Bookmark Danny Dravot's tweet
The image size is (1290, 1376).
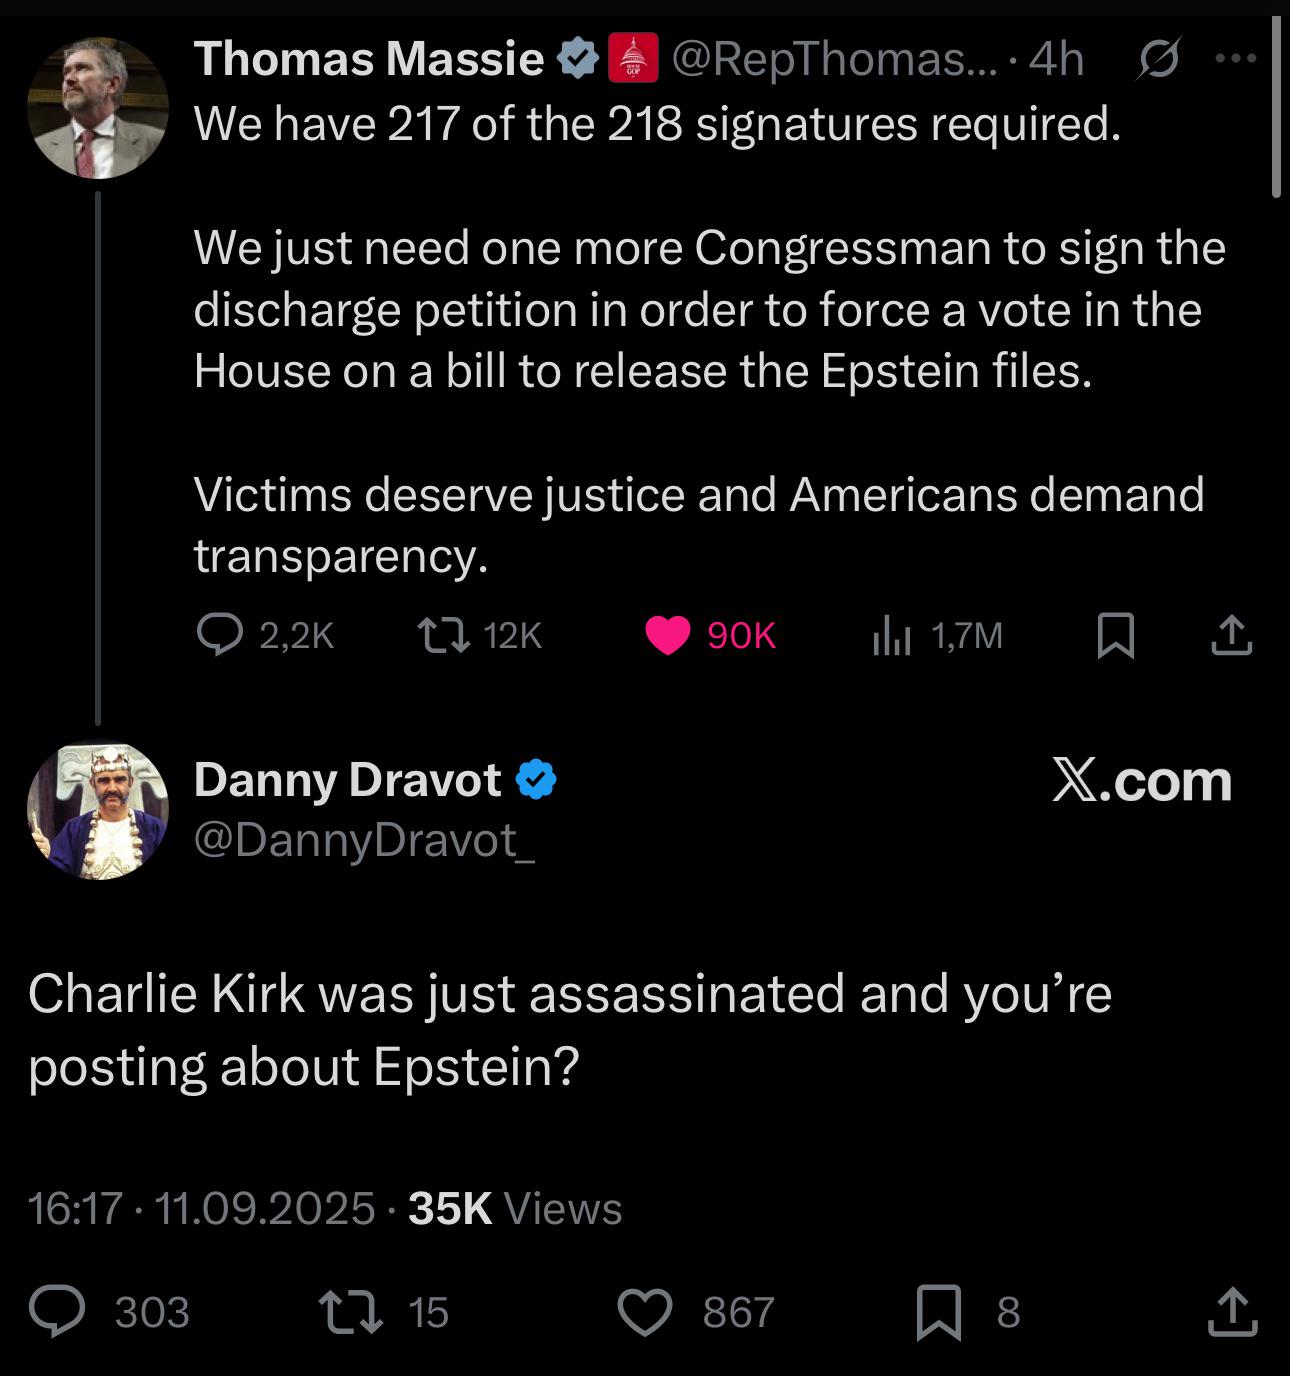pyautogui.click(x=939, y=1312)
